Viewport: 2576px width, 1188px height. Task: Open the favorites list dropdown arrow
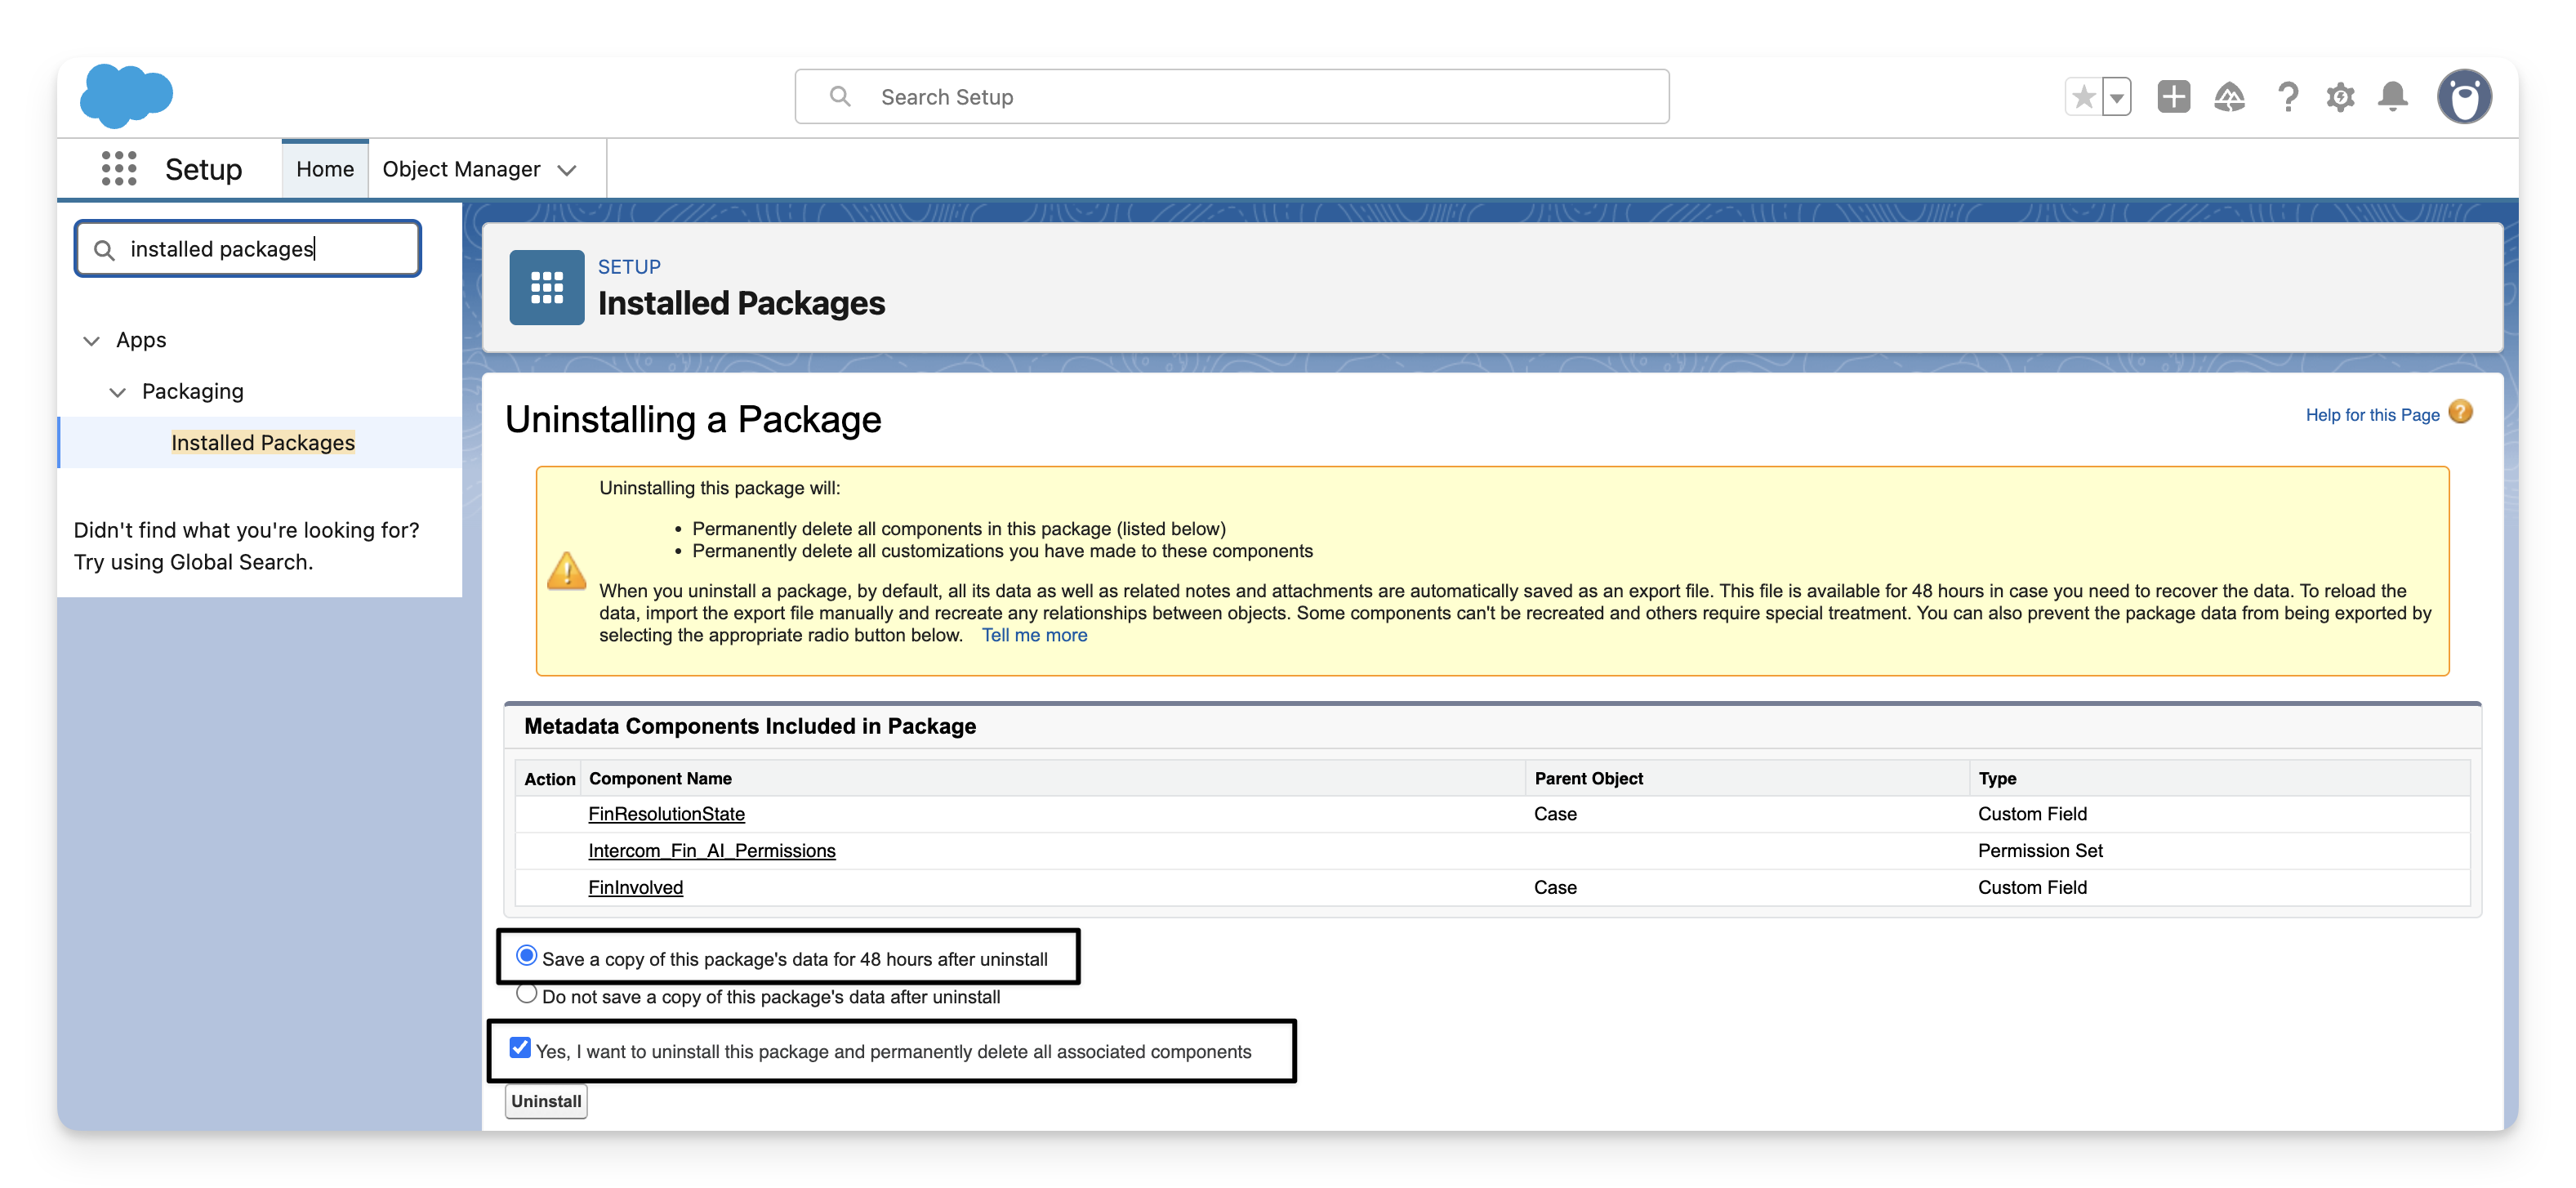[2116, 98]
